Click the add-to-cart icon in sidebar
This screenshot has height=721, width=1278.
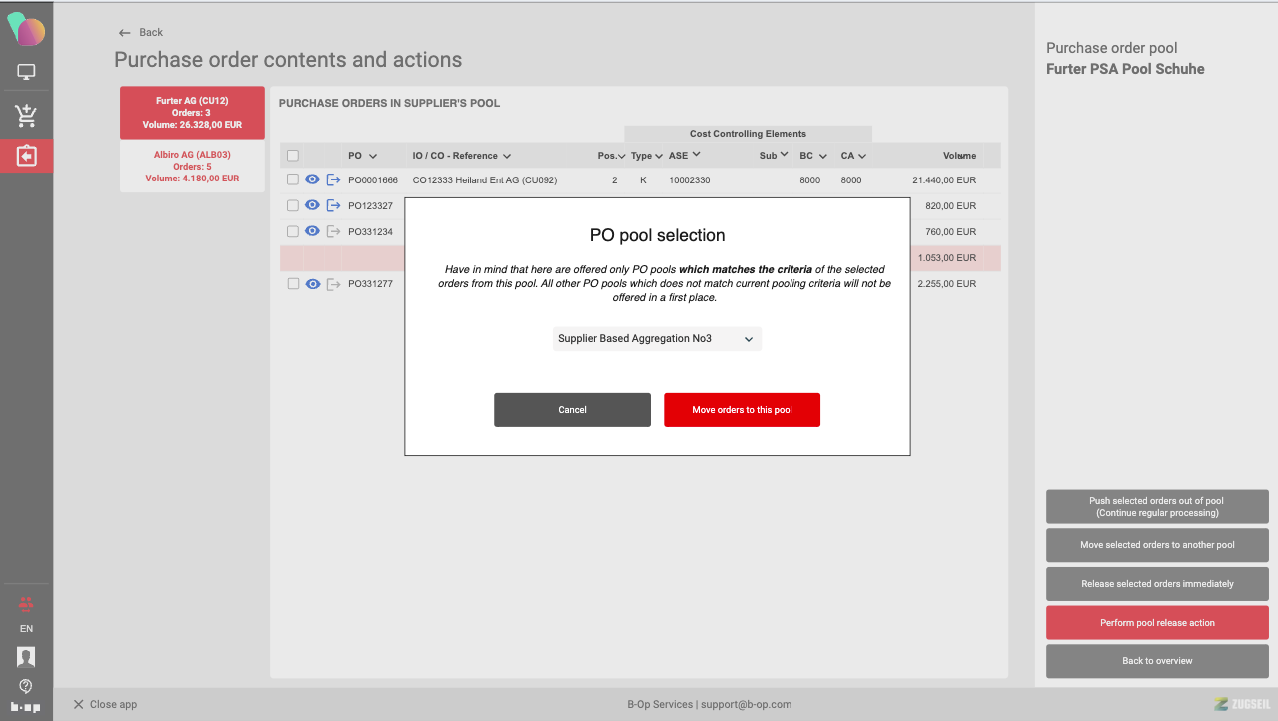point(26,116)
